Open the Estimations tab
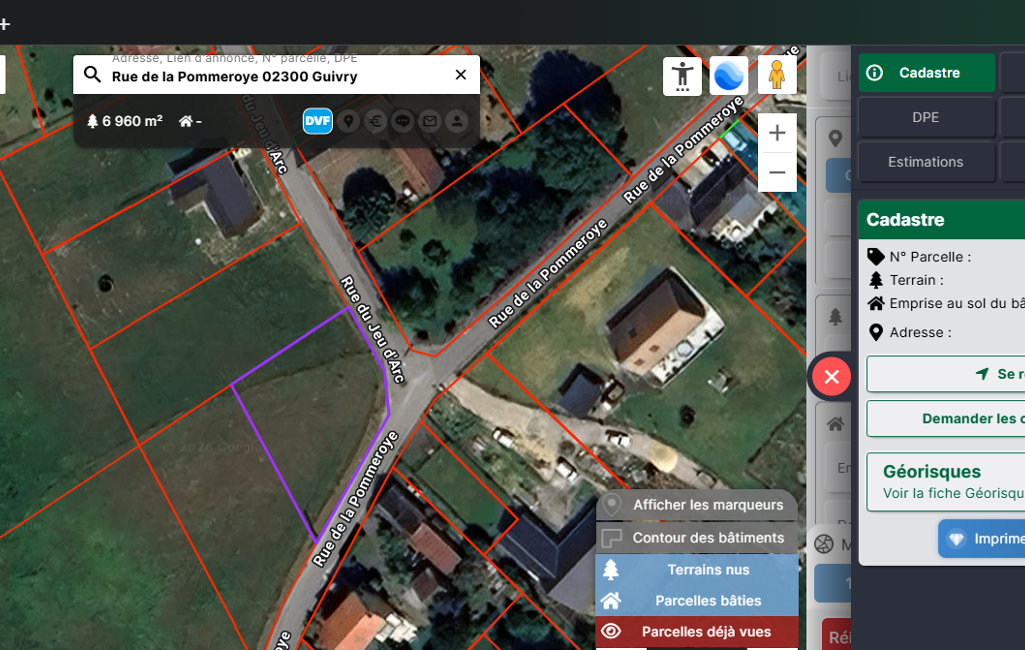 click(x=925, y=162)
